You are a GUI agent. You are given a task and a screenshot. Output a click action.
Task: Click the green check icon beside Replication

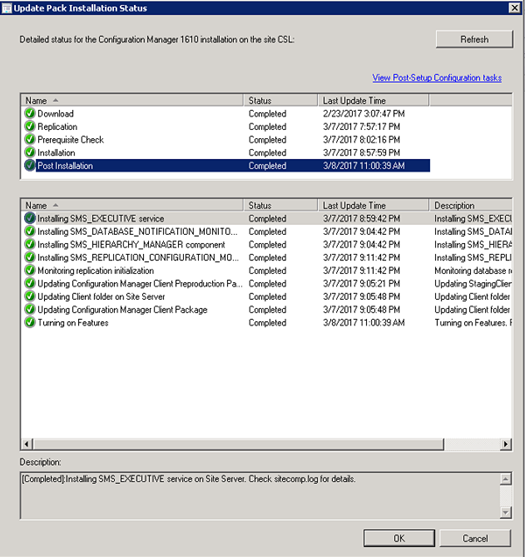click(30, 126)
